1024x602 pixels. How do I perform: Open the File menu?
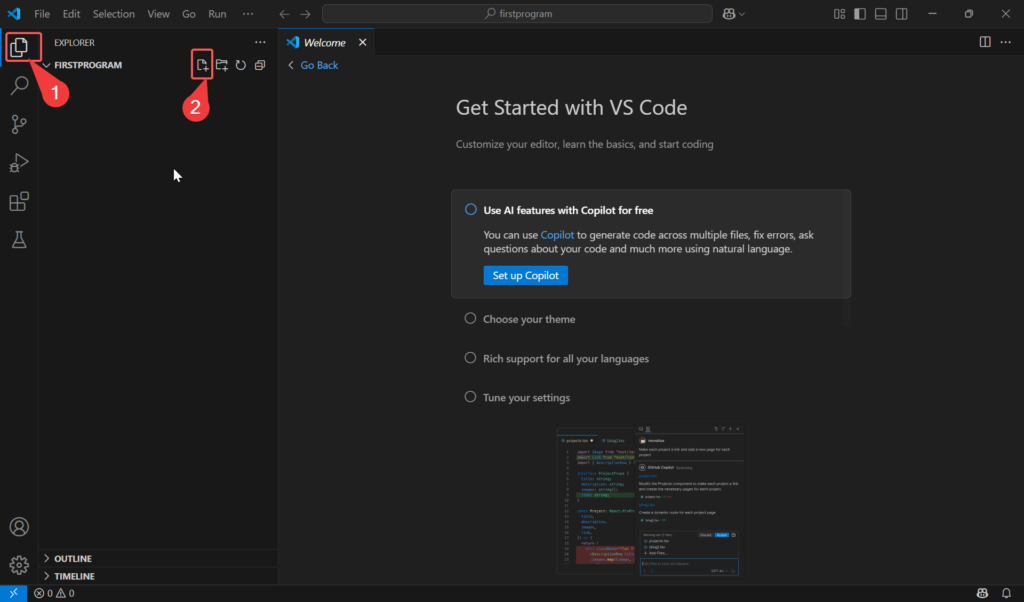[42, 14]
